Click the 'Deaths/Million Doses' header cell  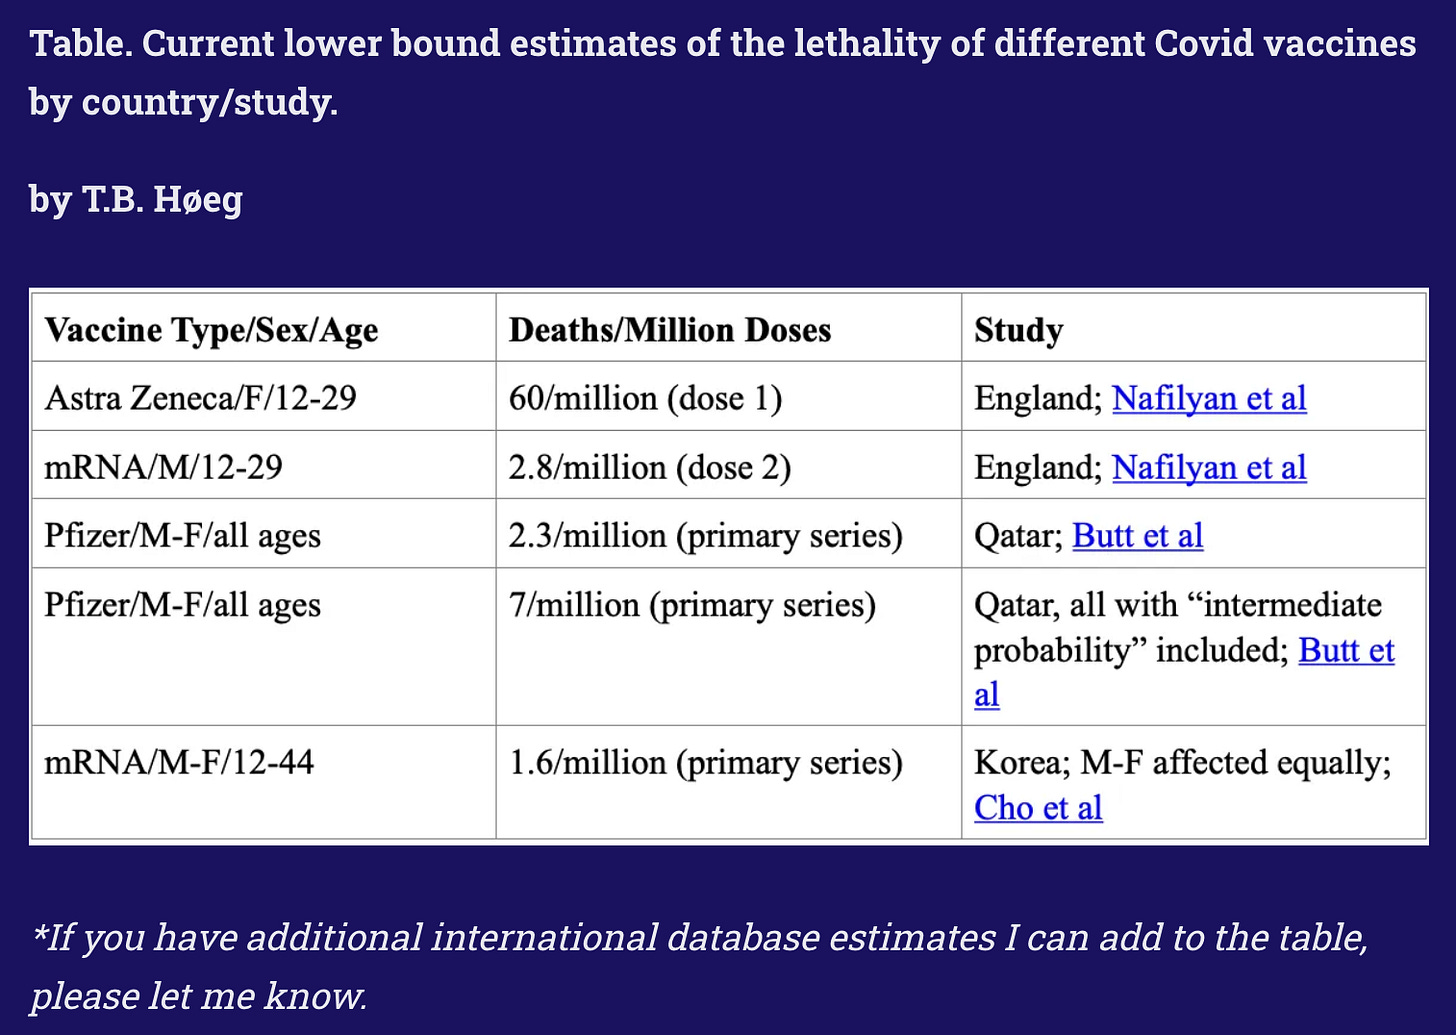tap(729, 329)
